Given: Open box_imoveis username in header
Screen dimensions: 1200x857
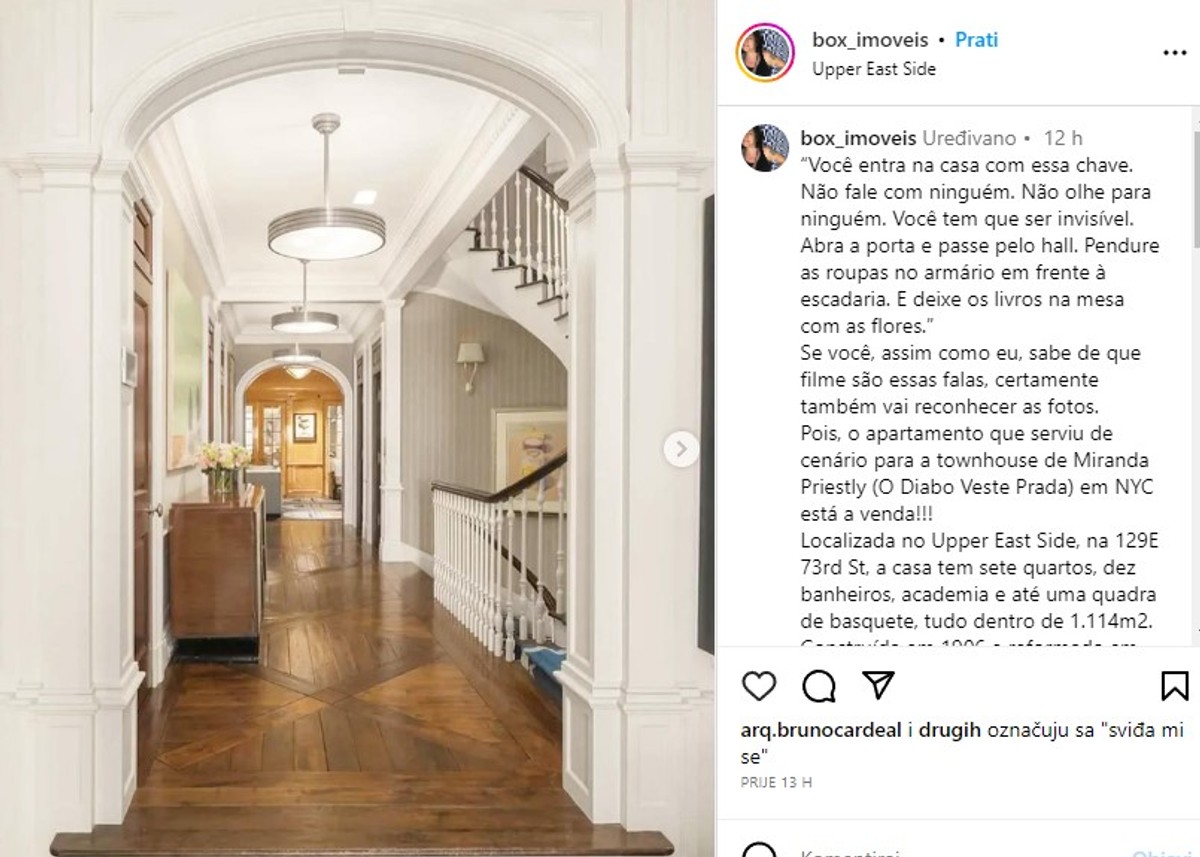Looking at the screenshot, I should pos(870,40).
